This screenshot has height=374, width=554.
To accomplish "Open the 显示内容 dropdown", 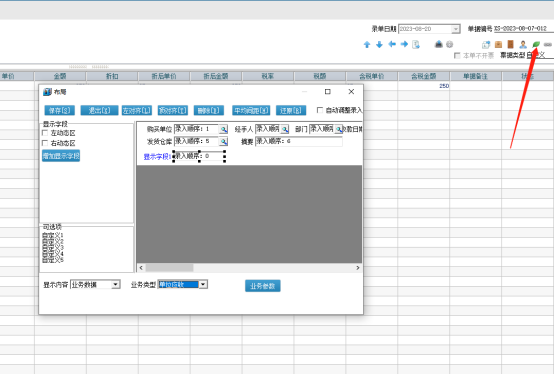I will tap(116, 284).
